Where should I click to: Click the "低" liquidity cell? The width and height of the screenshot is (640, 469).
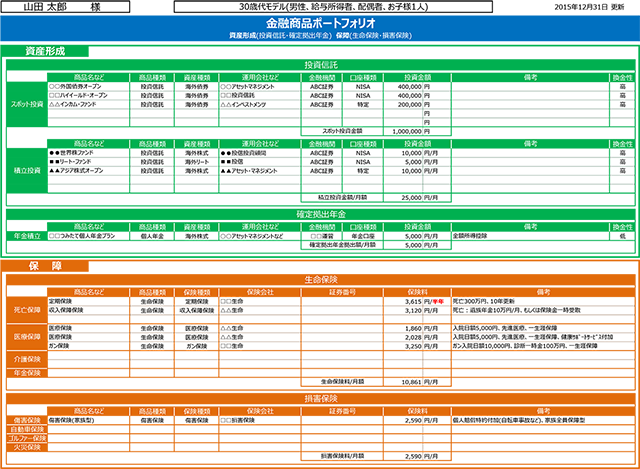(x=622, y=236)
